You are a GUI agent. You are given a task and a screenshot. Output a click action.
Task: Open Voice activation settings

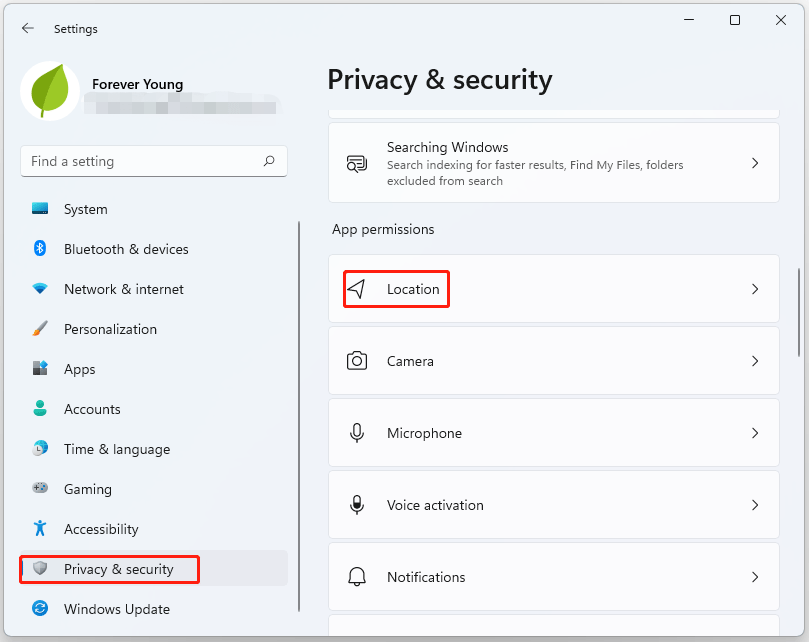(554, 505)
